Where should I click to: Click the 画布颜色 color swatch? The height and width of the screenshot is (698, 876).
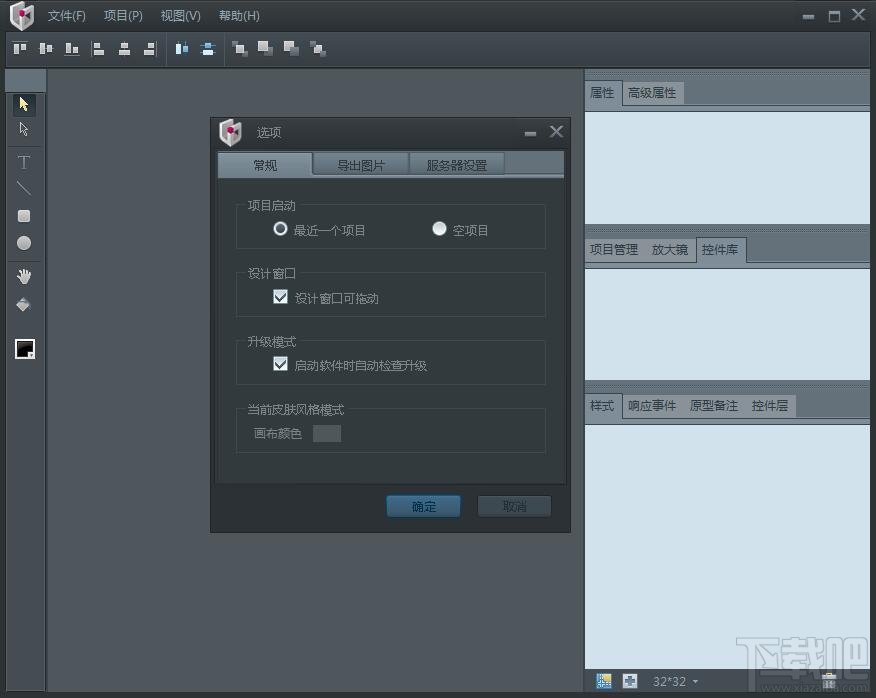pos(327,434)
